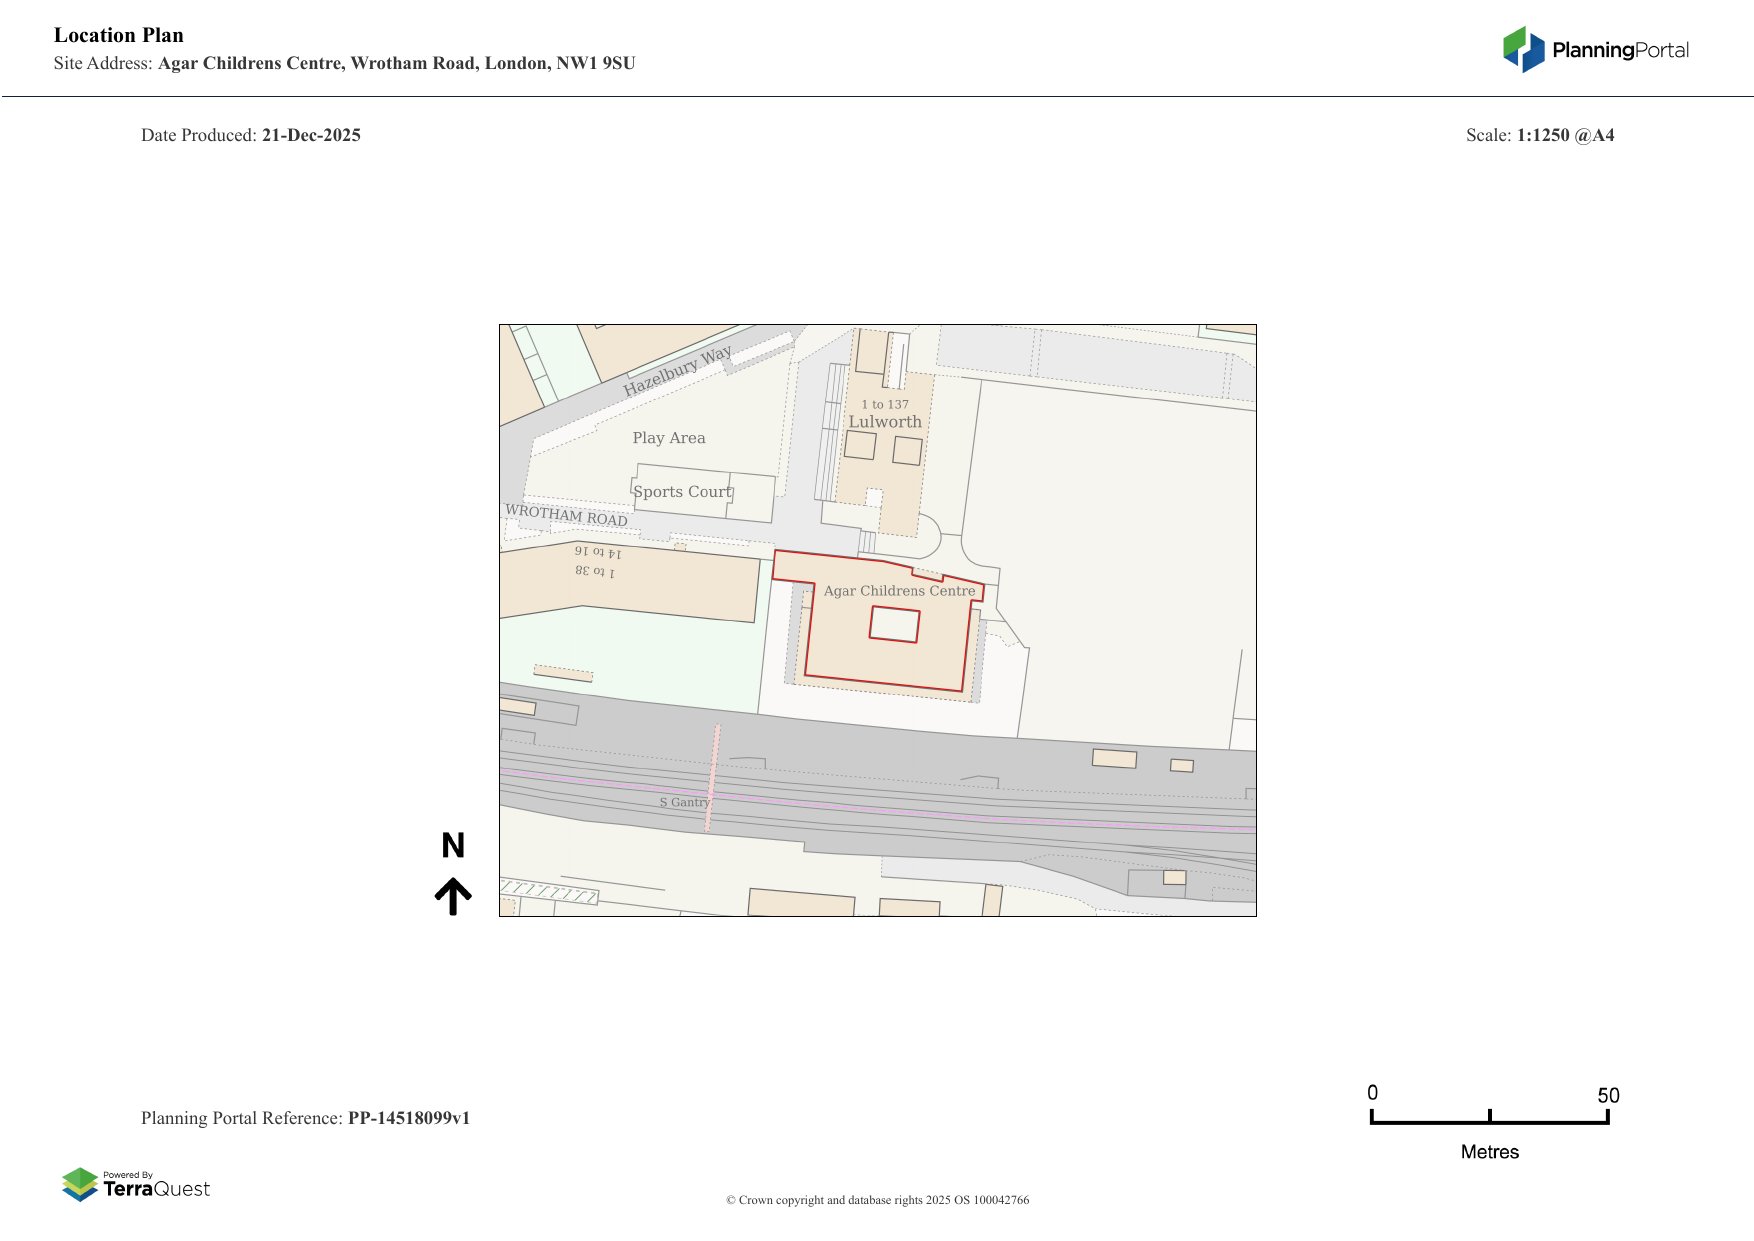Toggle the Play Area region
1754x1241 pixels.
coord(670,437)
